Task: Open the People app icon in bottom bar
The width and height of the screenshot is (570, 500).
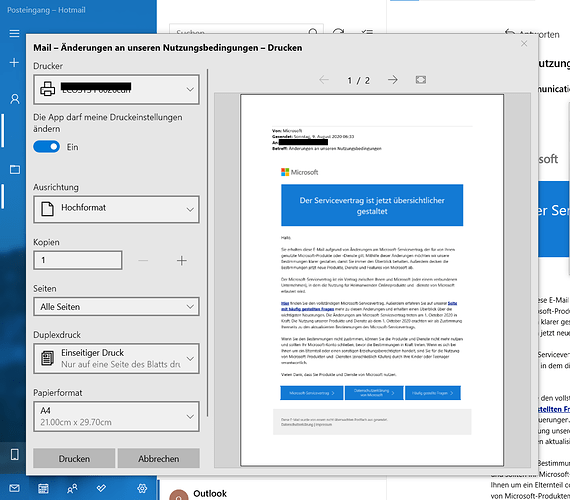Action: [72, 488]
